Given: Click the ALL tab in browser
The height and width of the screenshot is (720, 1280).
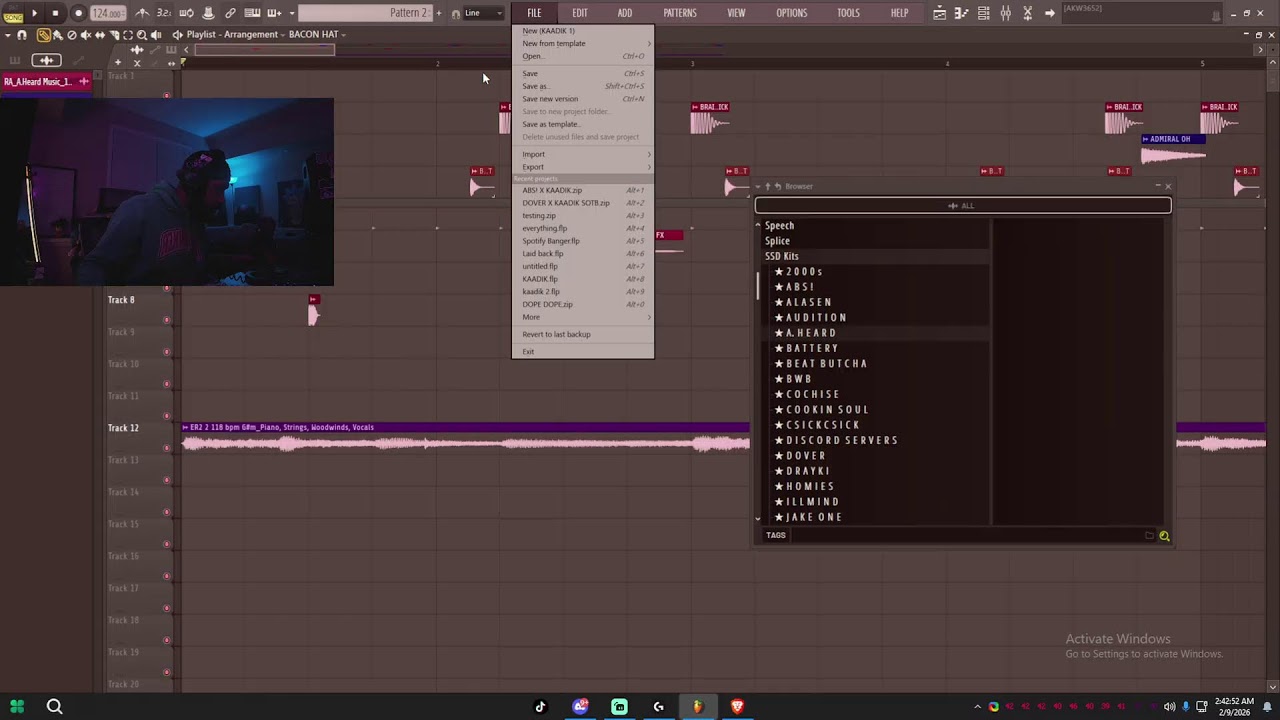Looking at the screenshot, I should tap(962, 206).
